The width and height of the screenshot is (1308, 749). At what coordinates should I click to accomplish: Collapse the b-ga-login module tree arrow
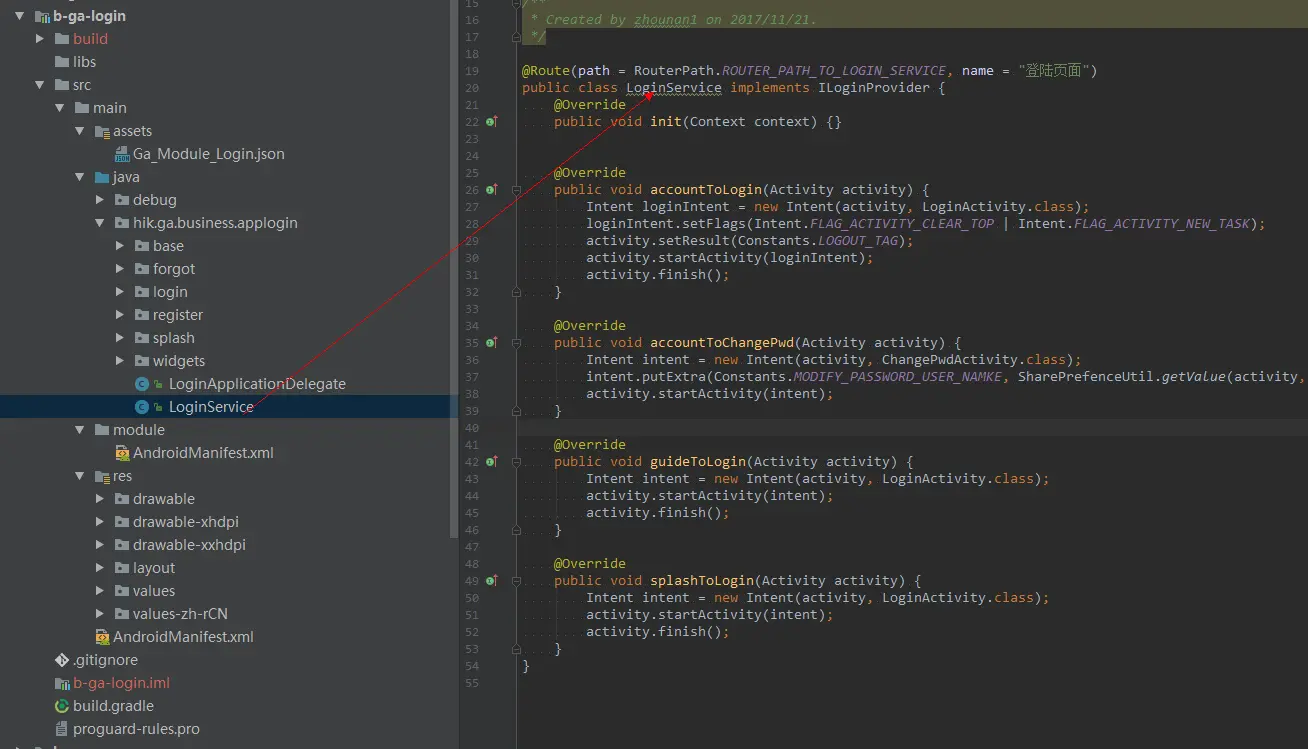[x=19, y=16]
